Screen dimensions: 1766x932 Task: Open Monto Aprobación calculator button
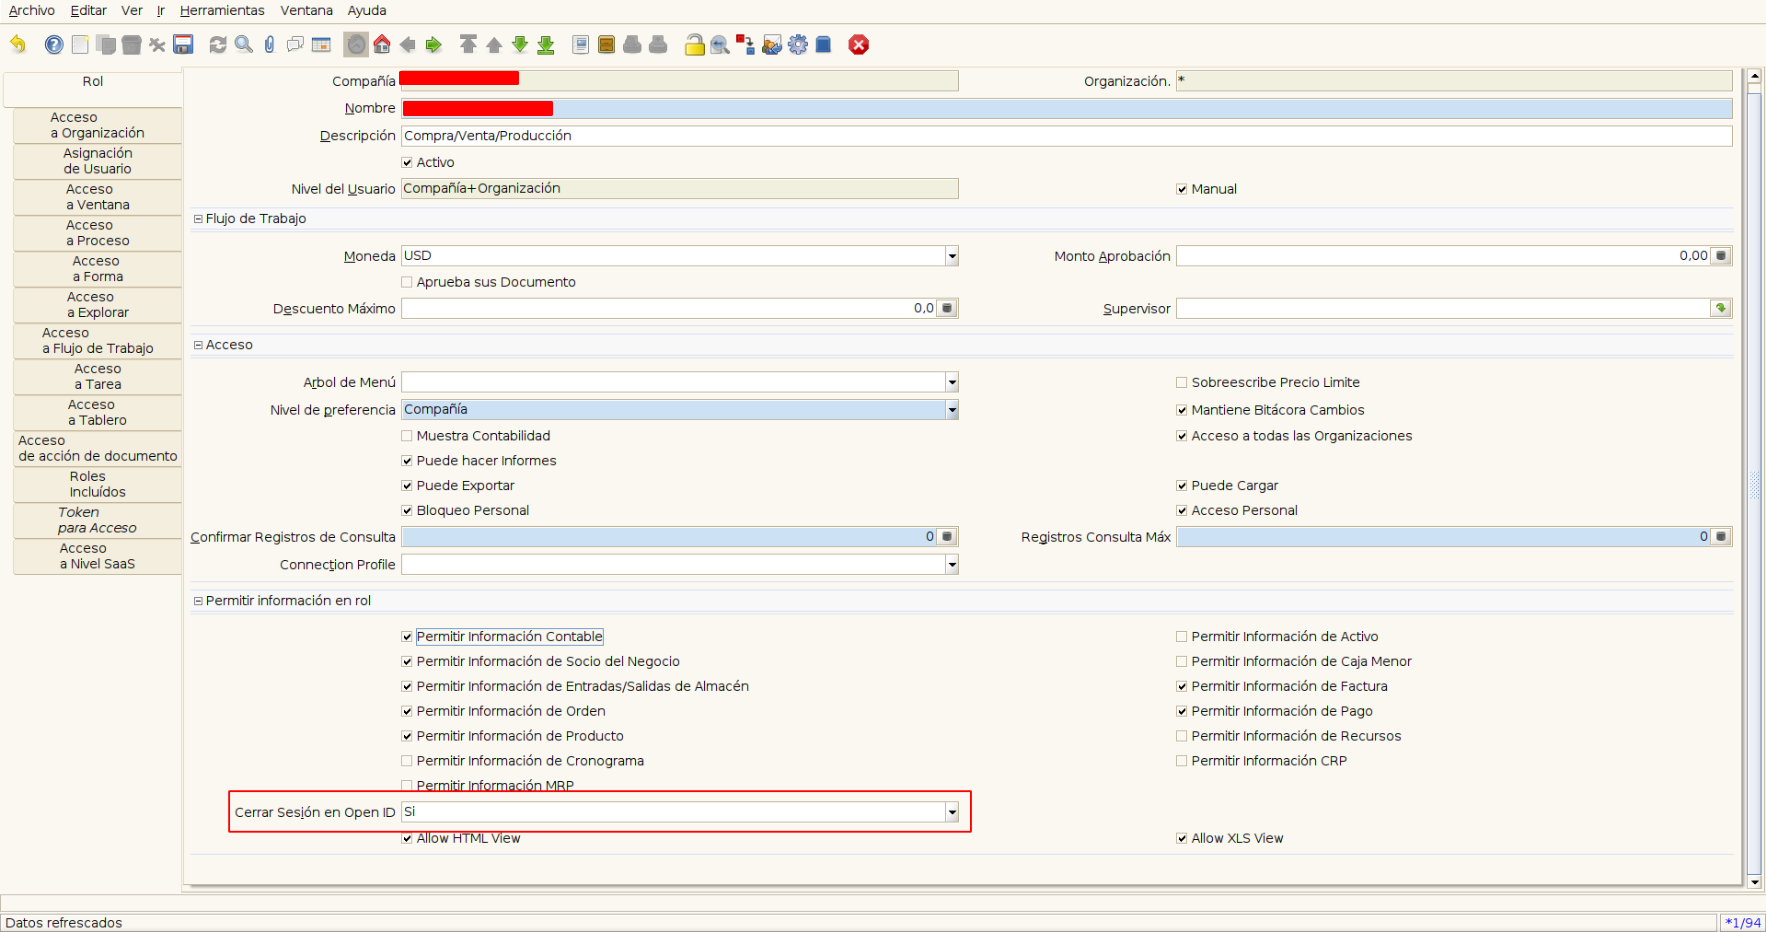pyautogui.click(x=1721, y=256)
